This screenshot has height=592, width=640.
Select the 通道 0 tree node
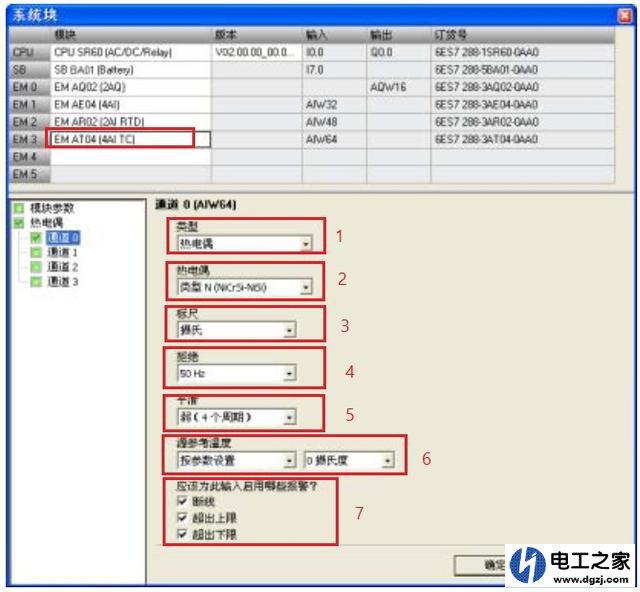tap(61, 238)
